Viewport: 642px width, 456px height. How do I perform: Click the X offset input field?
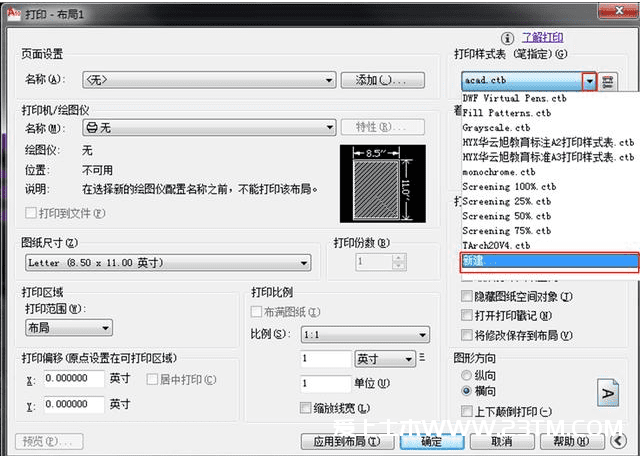[74, 379]
